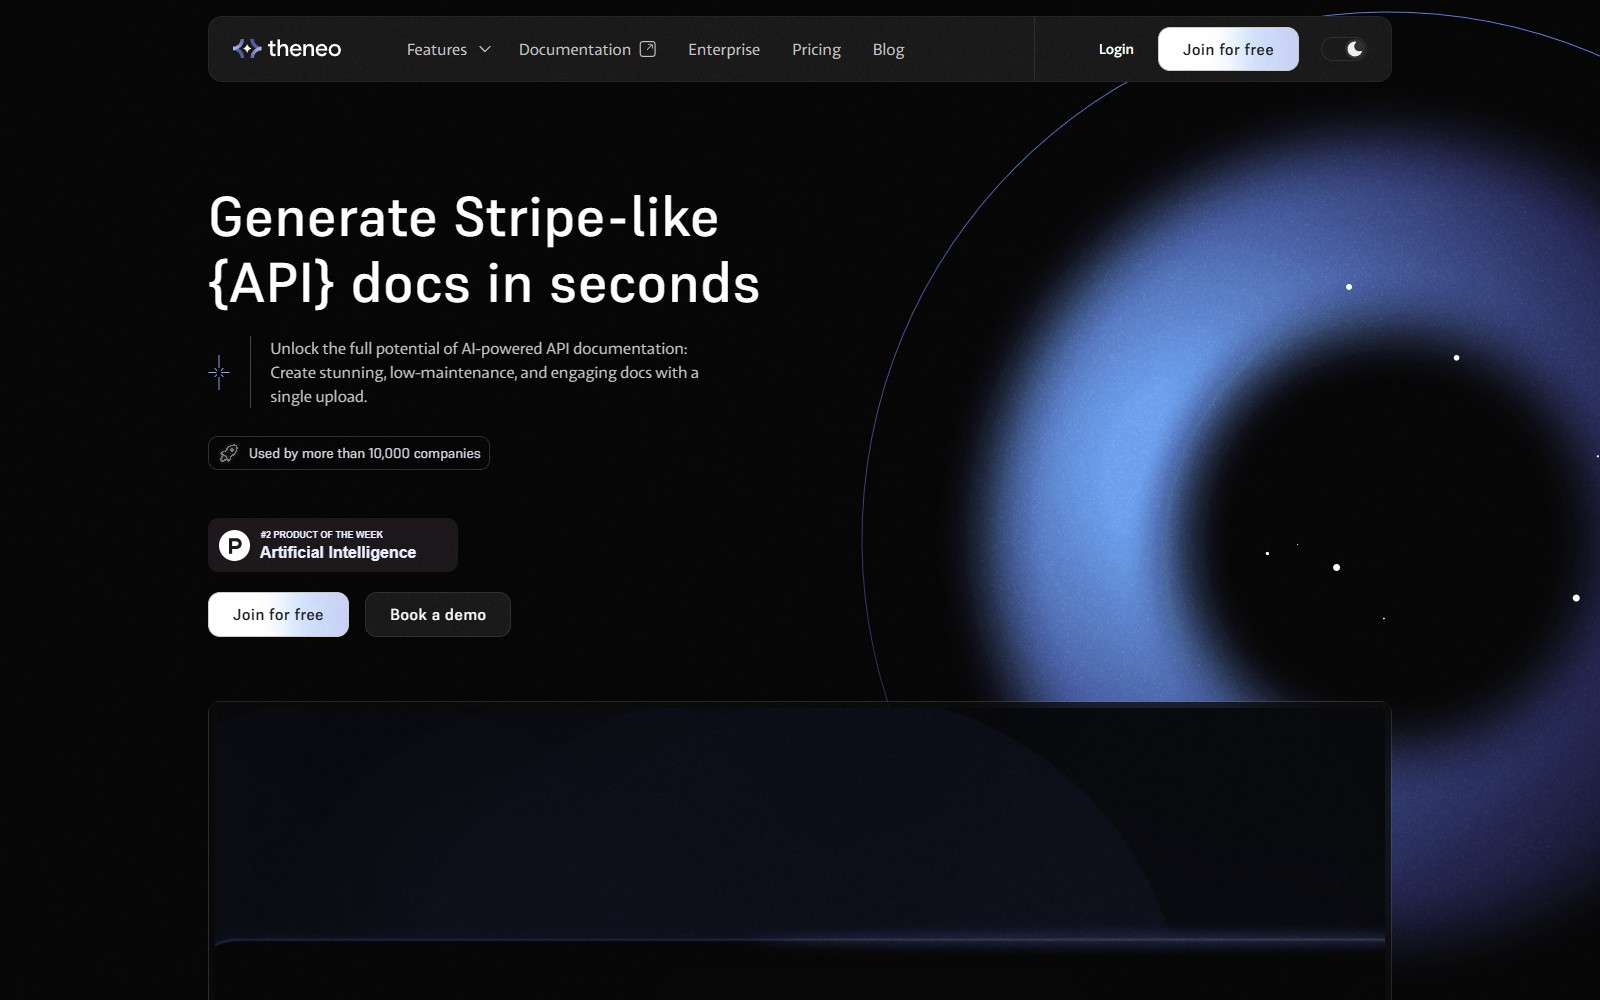This screenshot has width=1600, height=1000.
Task: Open Documentation via its external-link icon
Action: [x=648, y=49]
